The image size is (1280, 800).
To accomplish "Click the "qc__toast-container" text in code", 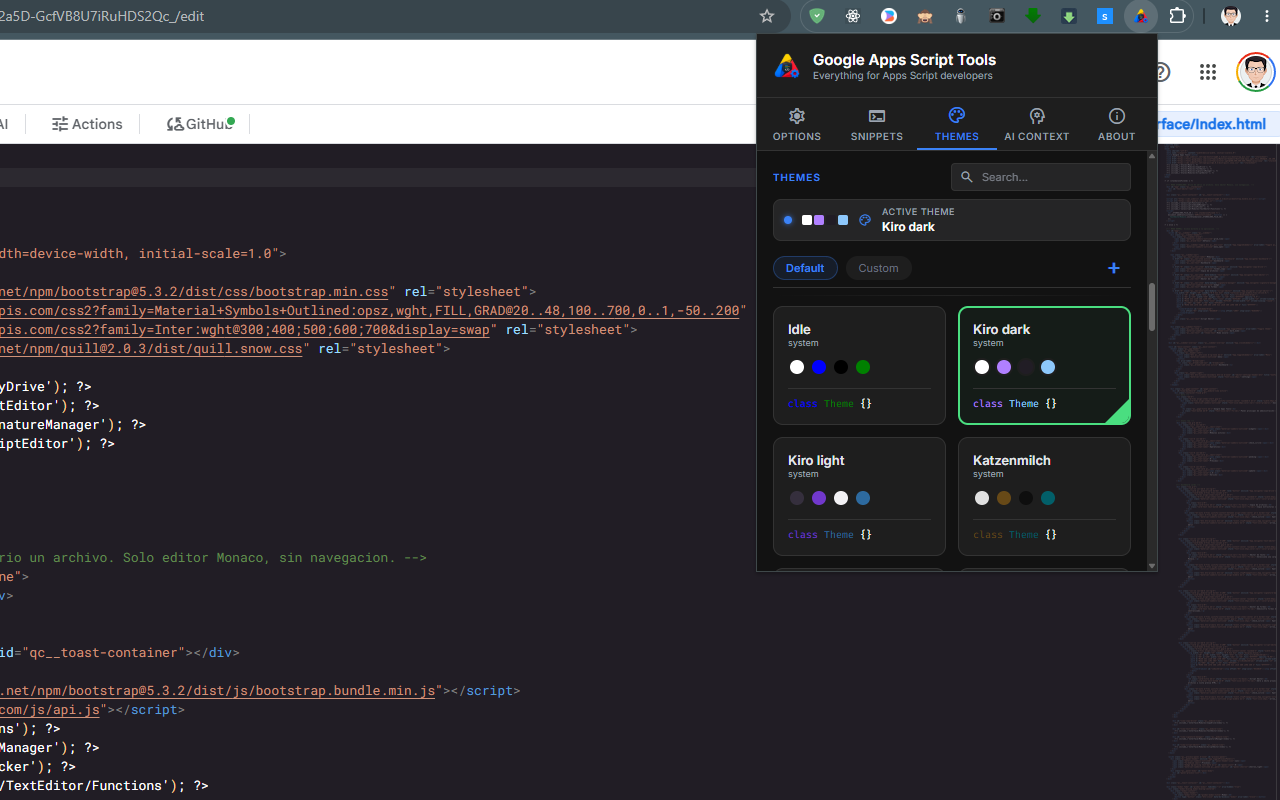I will pyautogui.click(x=104, y=653).
